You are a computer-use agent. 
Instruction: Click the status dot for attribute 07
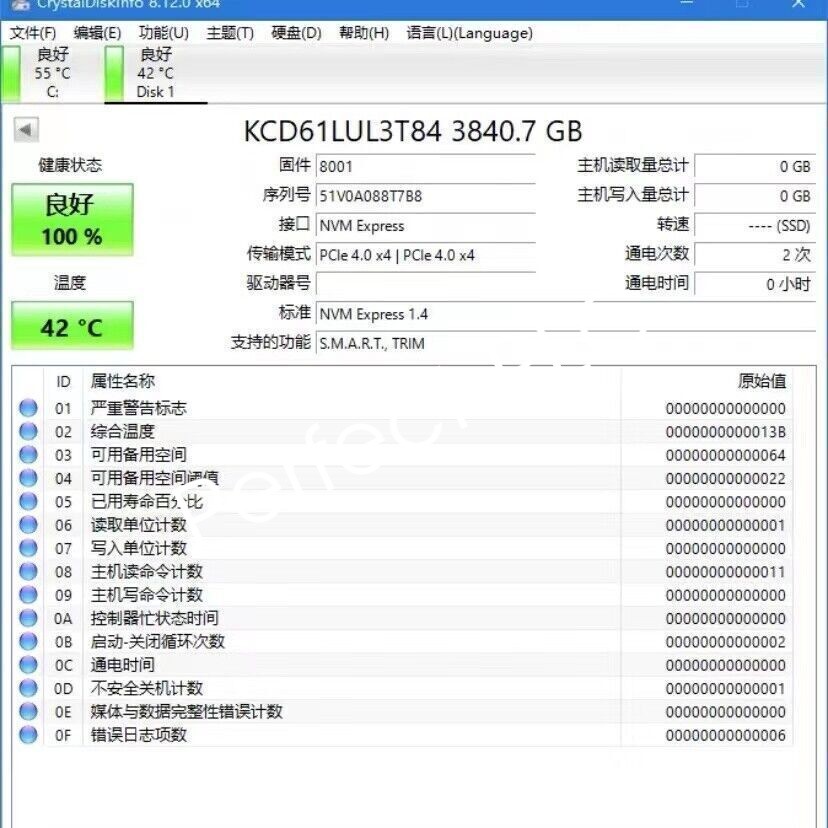pyautogui.click(x=29, y=548)
